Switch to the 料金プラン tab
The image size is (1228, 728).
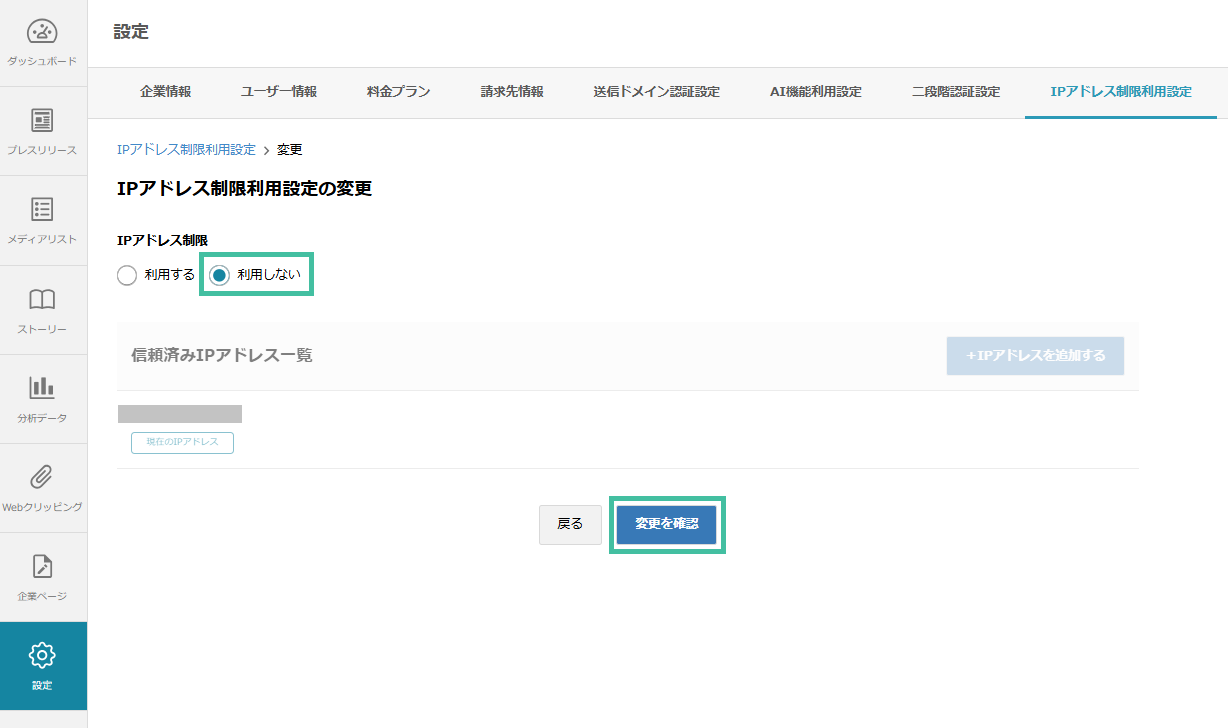[396, 89]
